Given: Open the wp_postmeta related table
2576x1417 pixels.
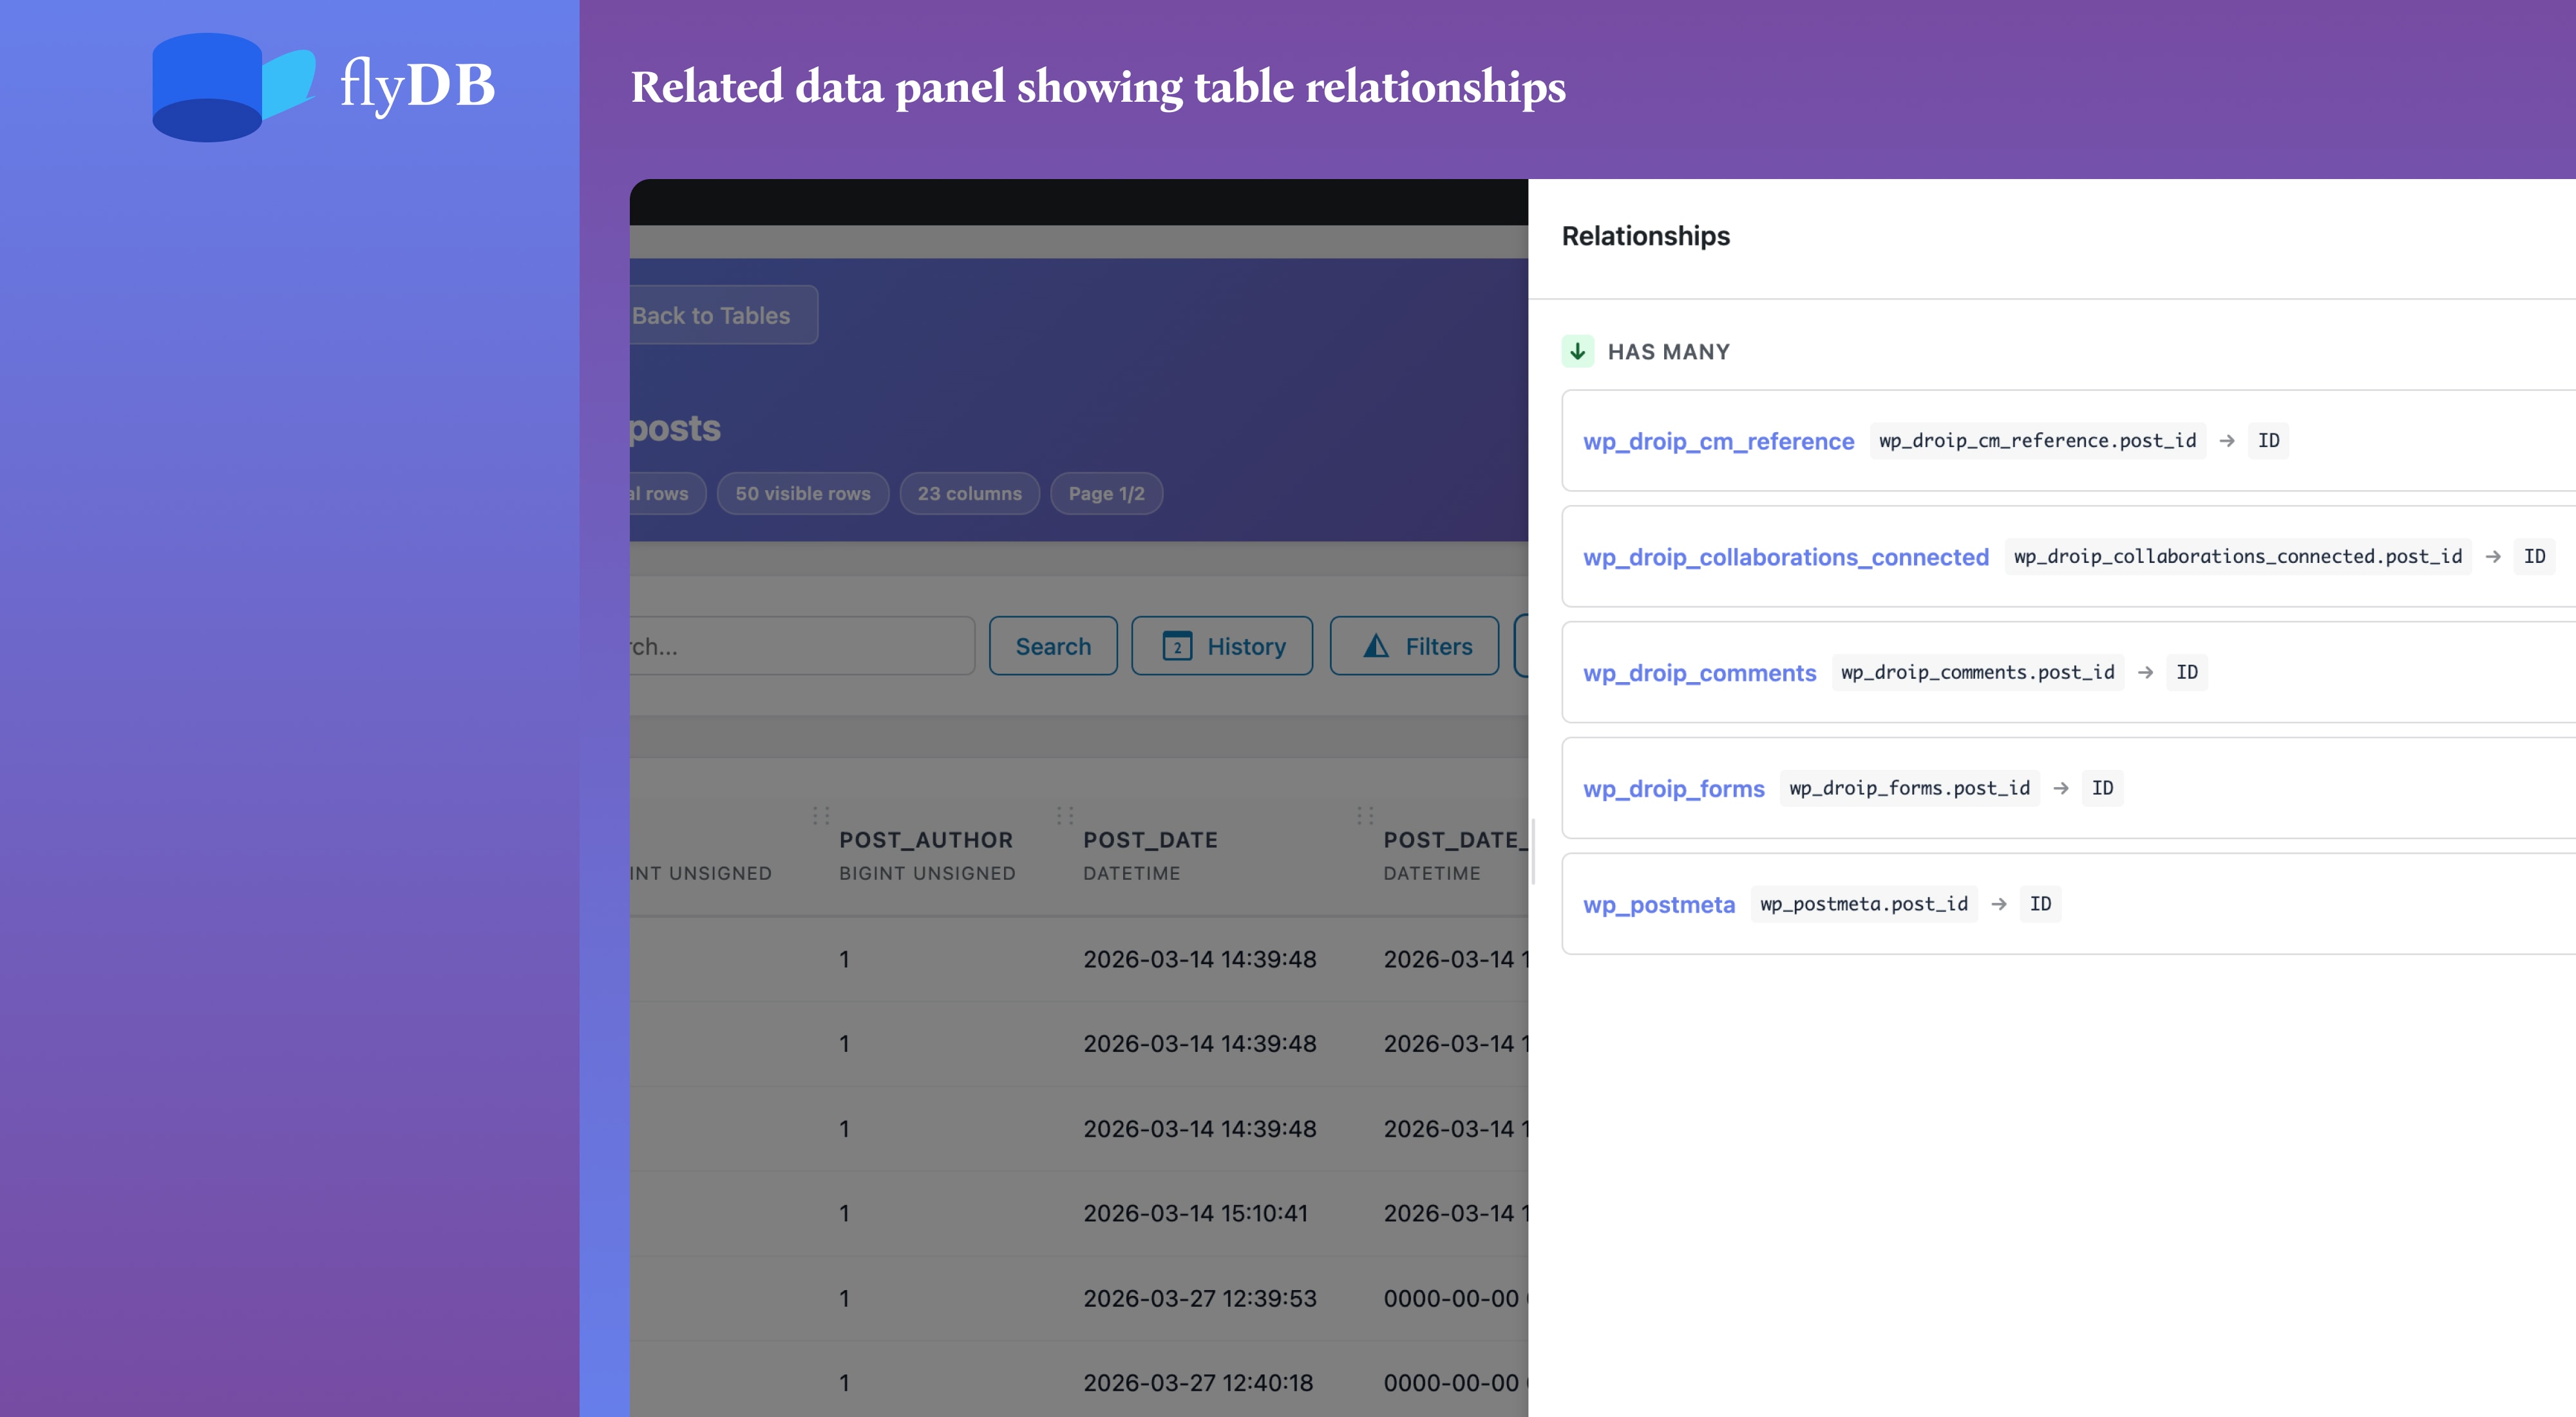Looking at the screenshot, I should pos(1659,904).
